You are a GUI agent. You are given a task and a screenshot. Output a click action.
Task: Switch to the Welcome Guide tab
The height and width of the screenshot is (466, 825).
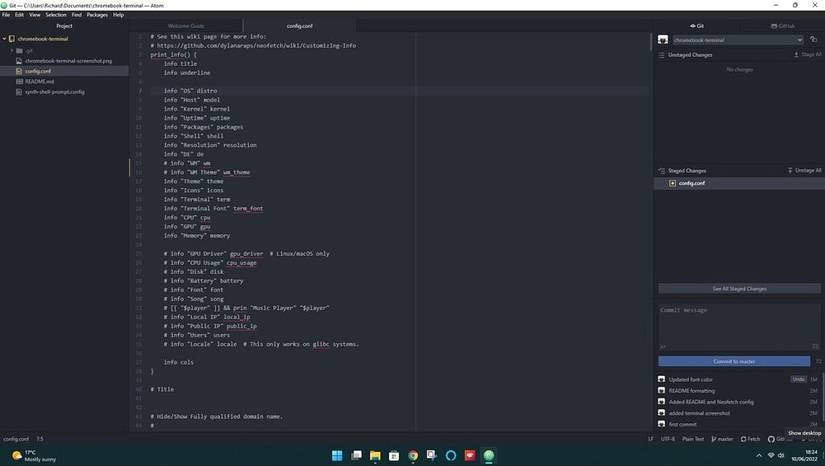click(186, 26)
